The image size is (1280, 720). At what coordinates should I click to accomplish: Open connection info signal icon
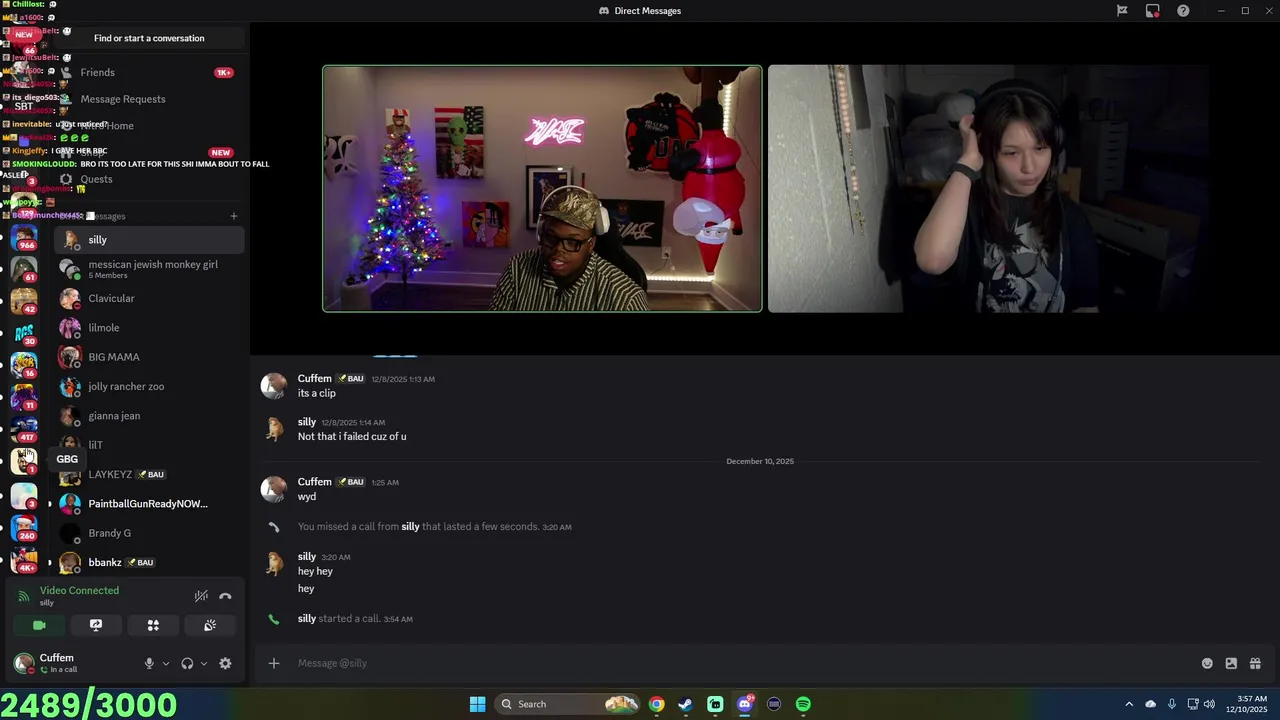[x=24, y=596]
